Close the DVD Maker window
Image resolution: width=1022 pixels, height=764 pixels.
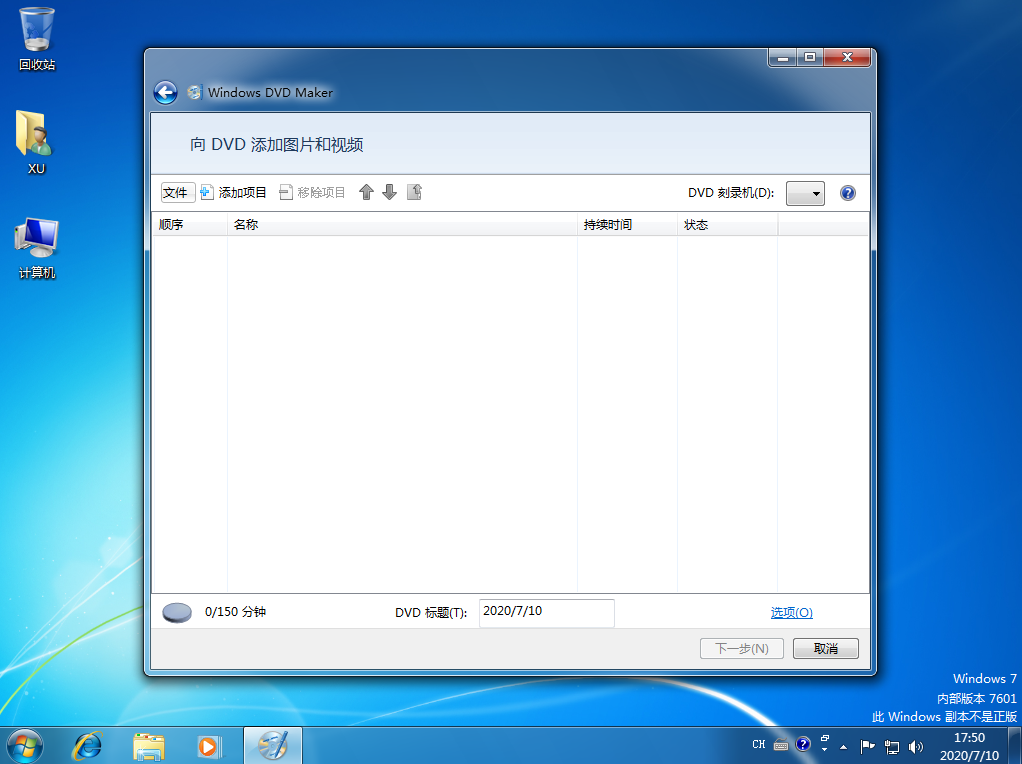(x=847, y=57)
